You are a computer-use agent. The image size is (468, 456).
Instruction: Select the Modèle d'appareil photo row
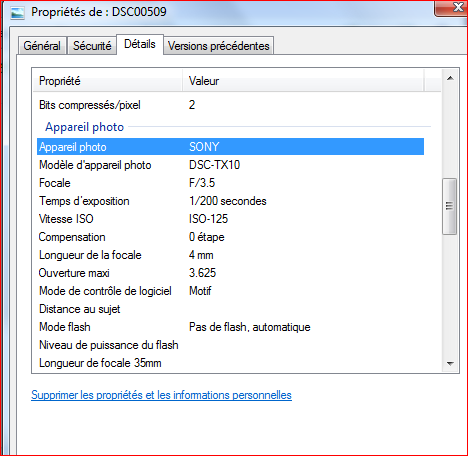click(x=230, y=165)
